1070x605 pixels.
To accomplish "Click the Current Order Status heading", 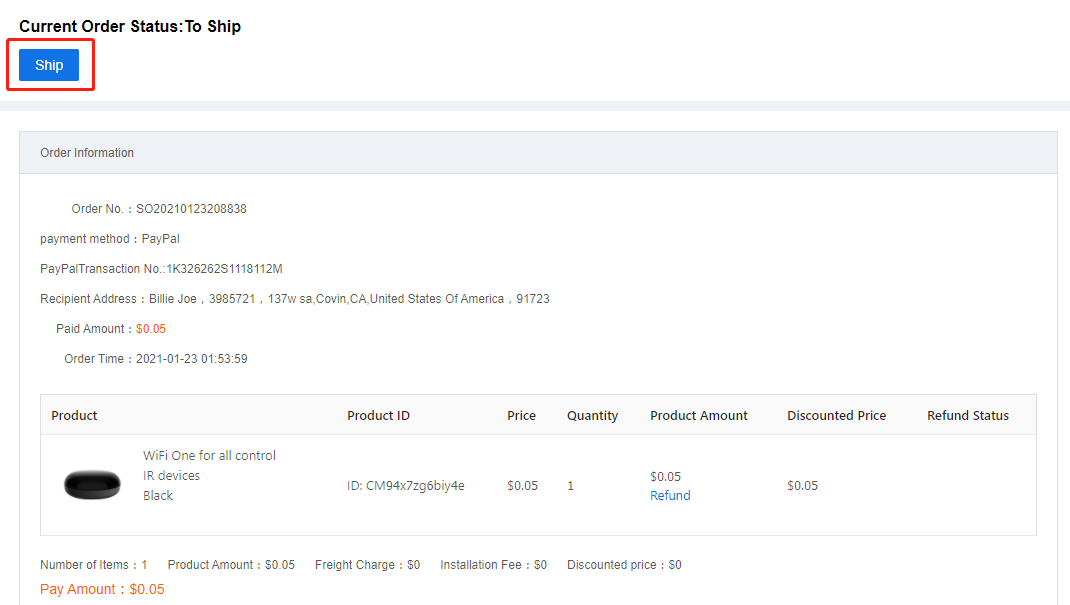I will (x=130, y=27).
